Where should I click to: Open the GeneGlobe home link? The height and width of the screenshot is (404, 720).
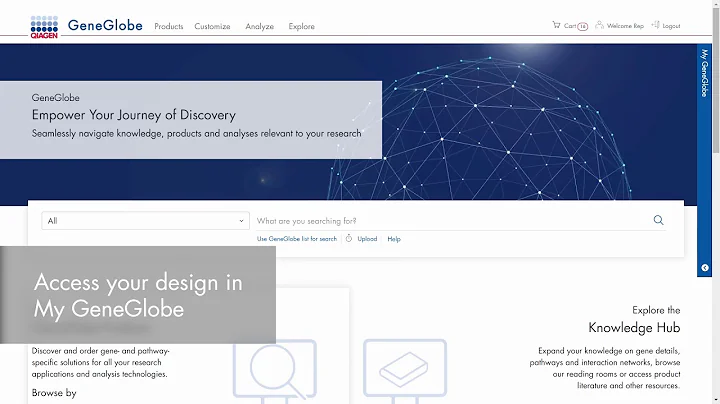[105, 25]
